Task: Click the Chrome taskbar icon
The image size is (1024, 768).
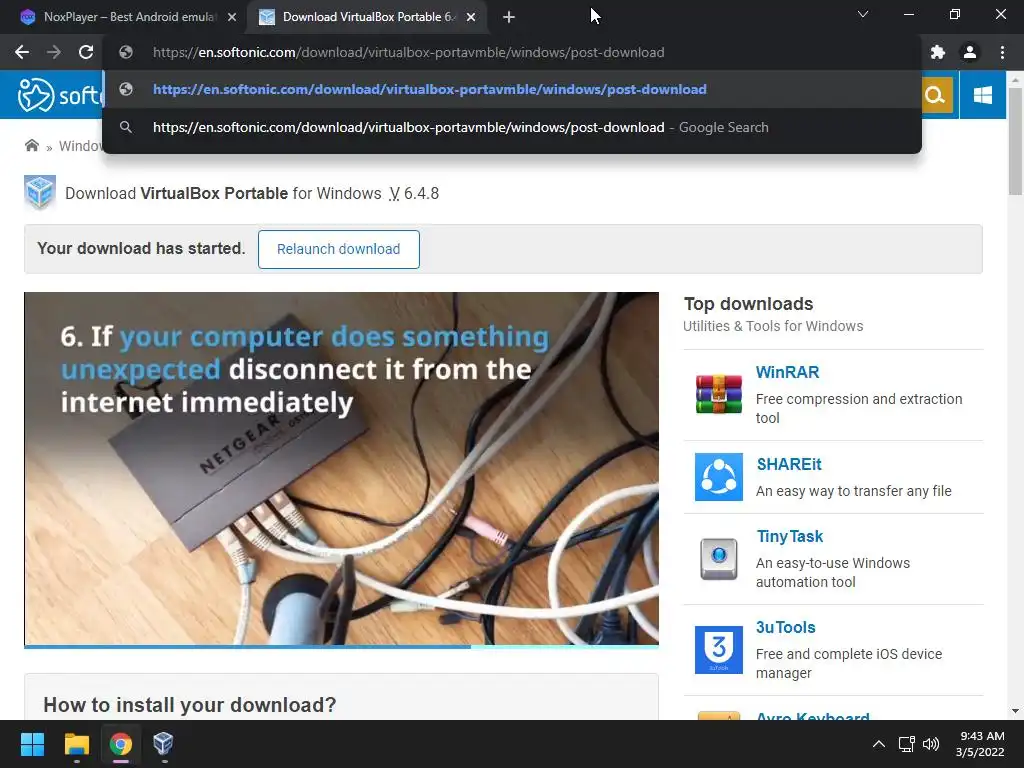Action: (121, 744)
